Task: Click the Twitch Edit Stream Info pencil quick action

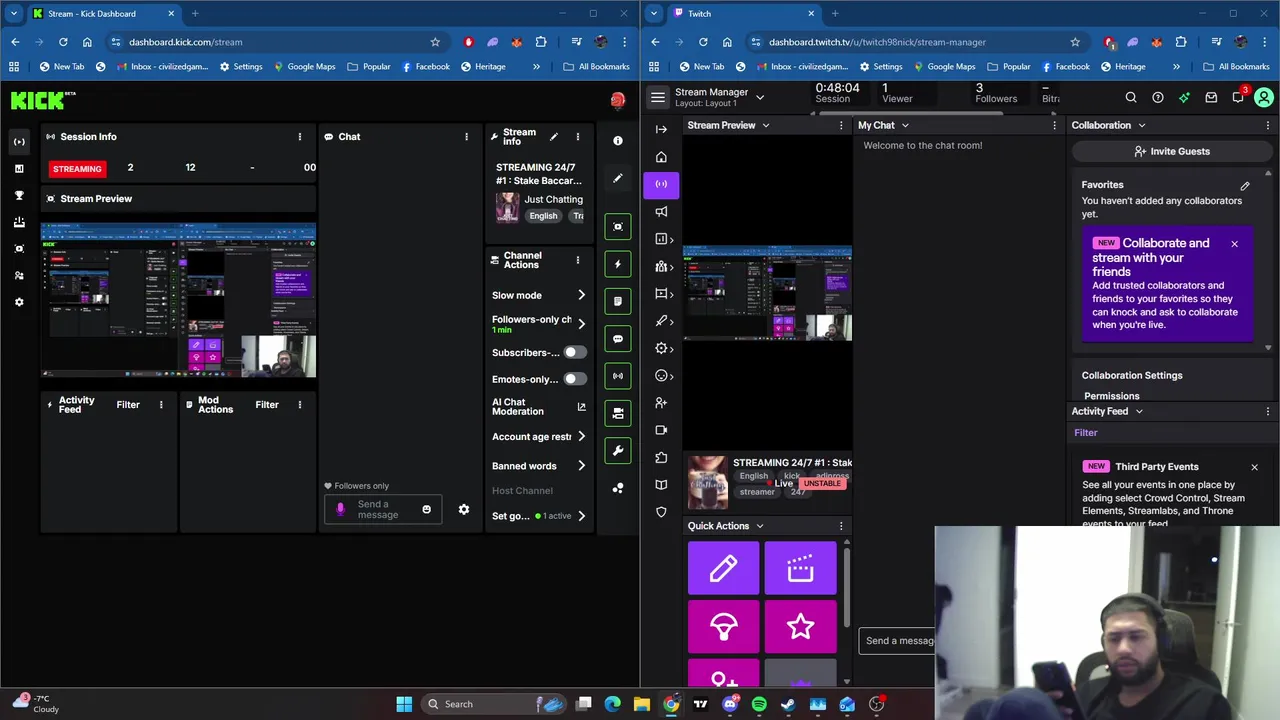Action: (724, 569)
